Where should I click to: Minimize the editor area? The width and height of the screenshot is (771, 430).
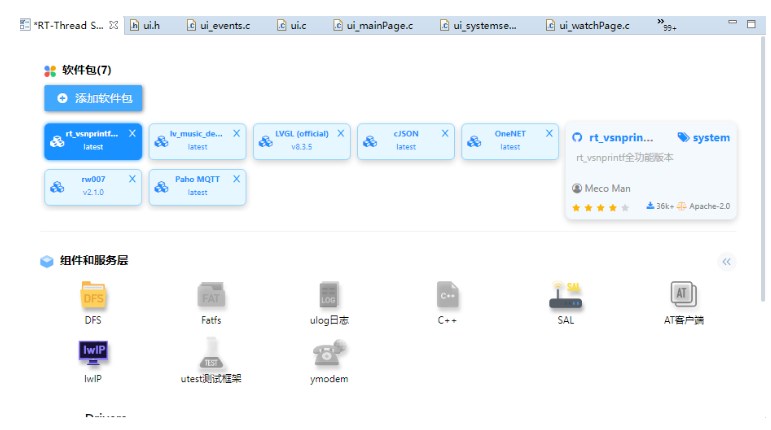coord(733,23)
